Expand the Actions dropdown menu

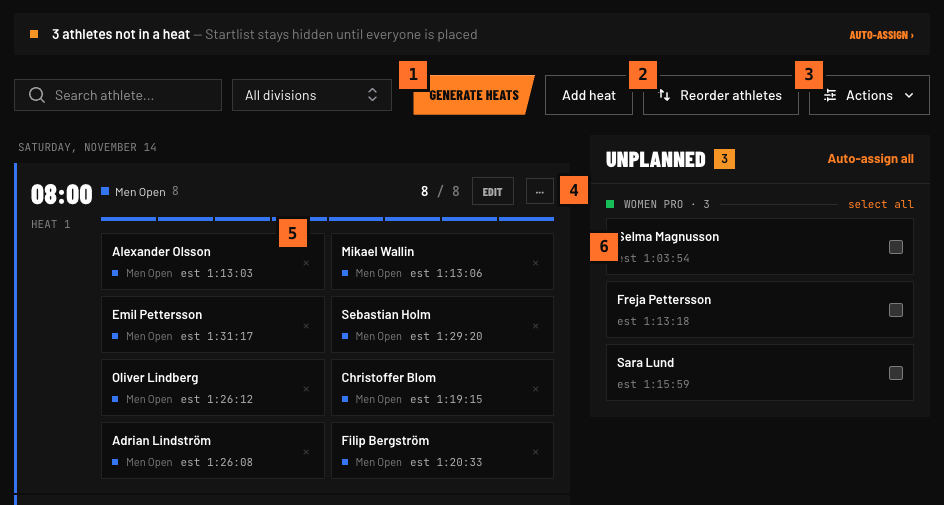[869, 95]
